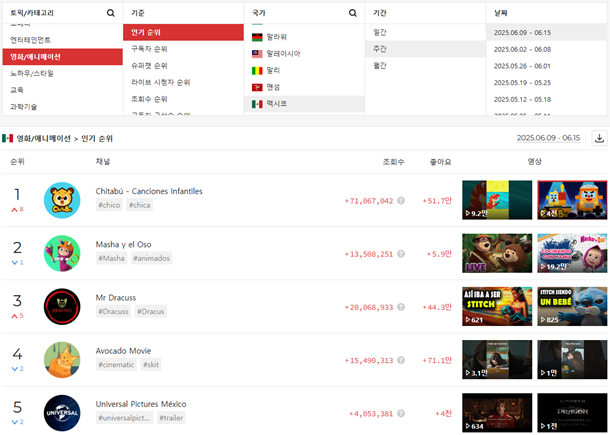
Task: Select 구독자 순위 ranking criterion
Action: (152, 49)
